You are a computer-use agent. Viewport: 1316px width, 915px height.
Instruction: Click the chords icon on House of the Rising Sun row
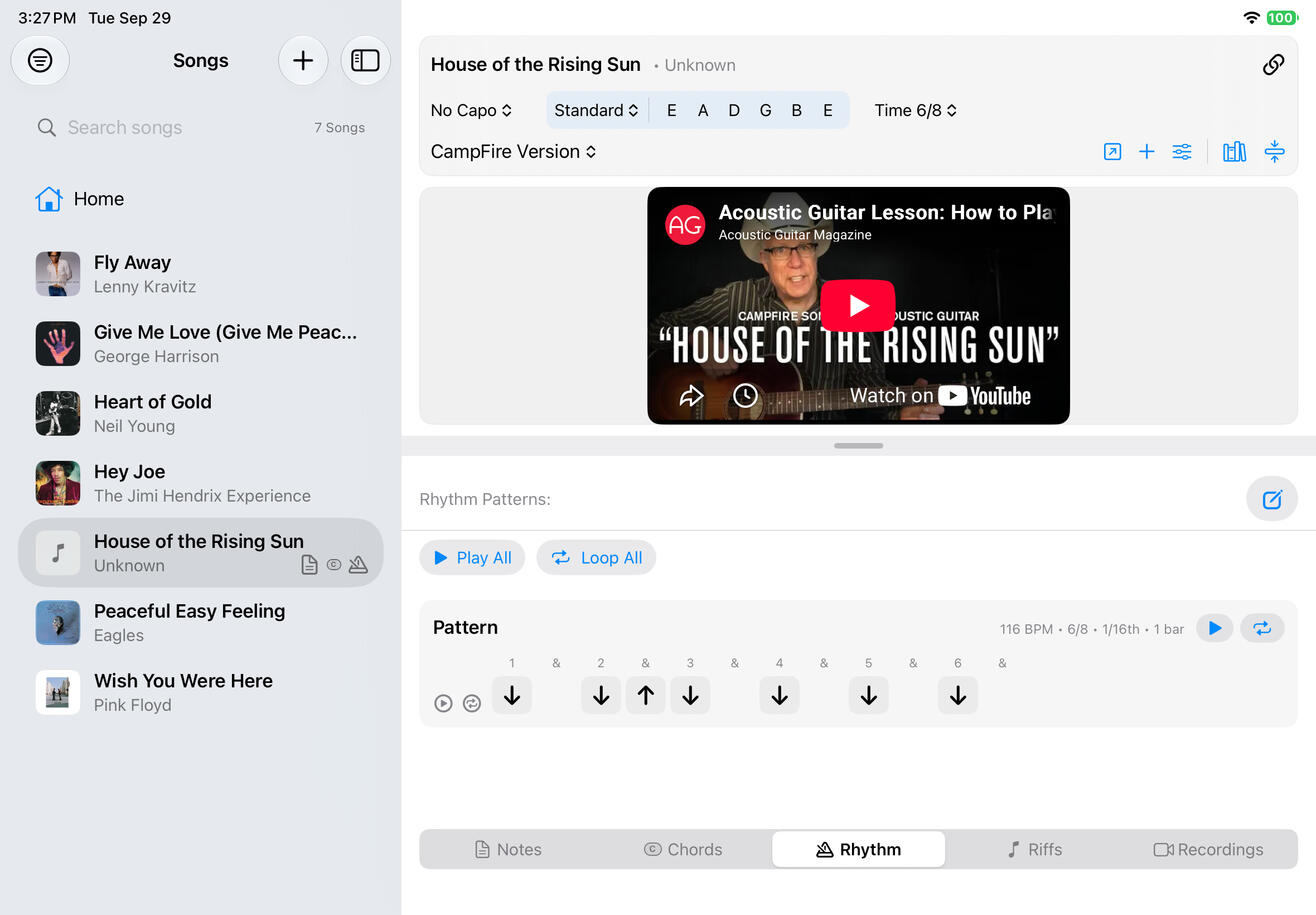click(x=334, y=565)
